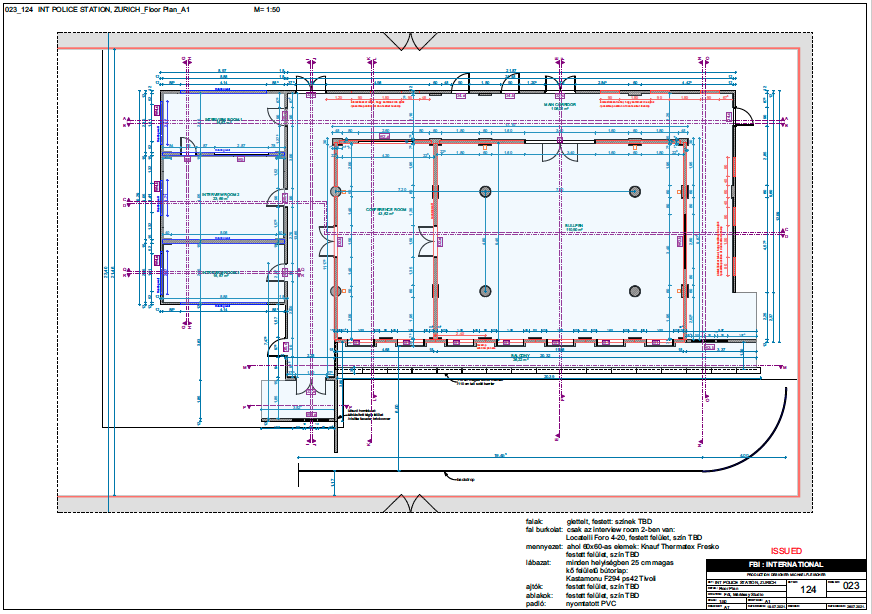Click the red ISSUED stamp
872x614 pixels.
786,549
